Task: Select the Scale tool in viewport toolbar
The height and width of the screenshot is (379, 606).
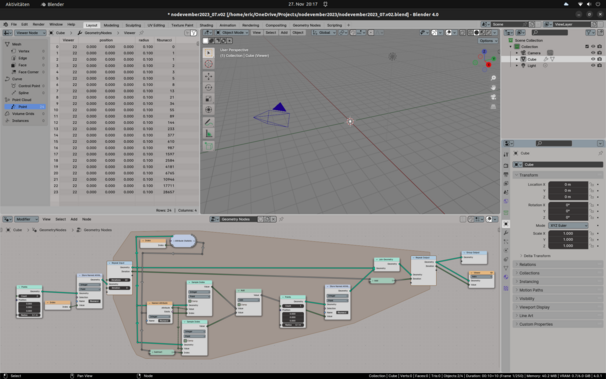Action: 208,99
